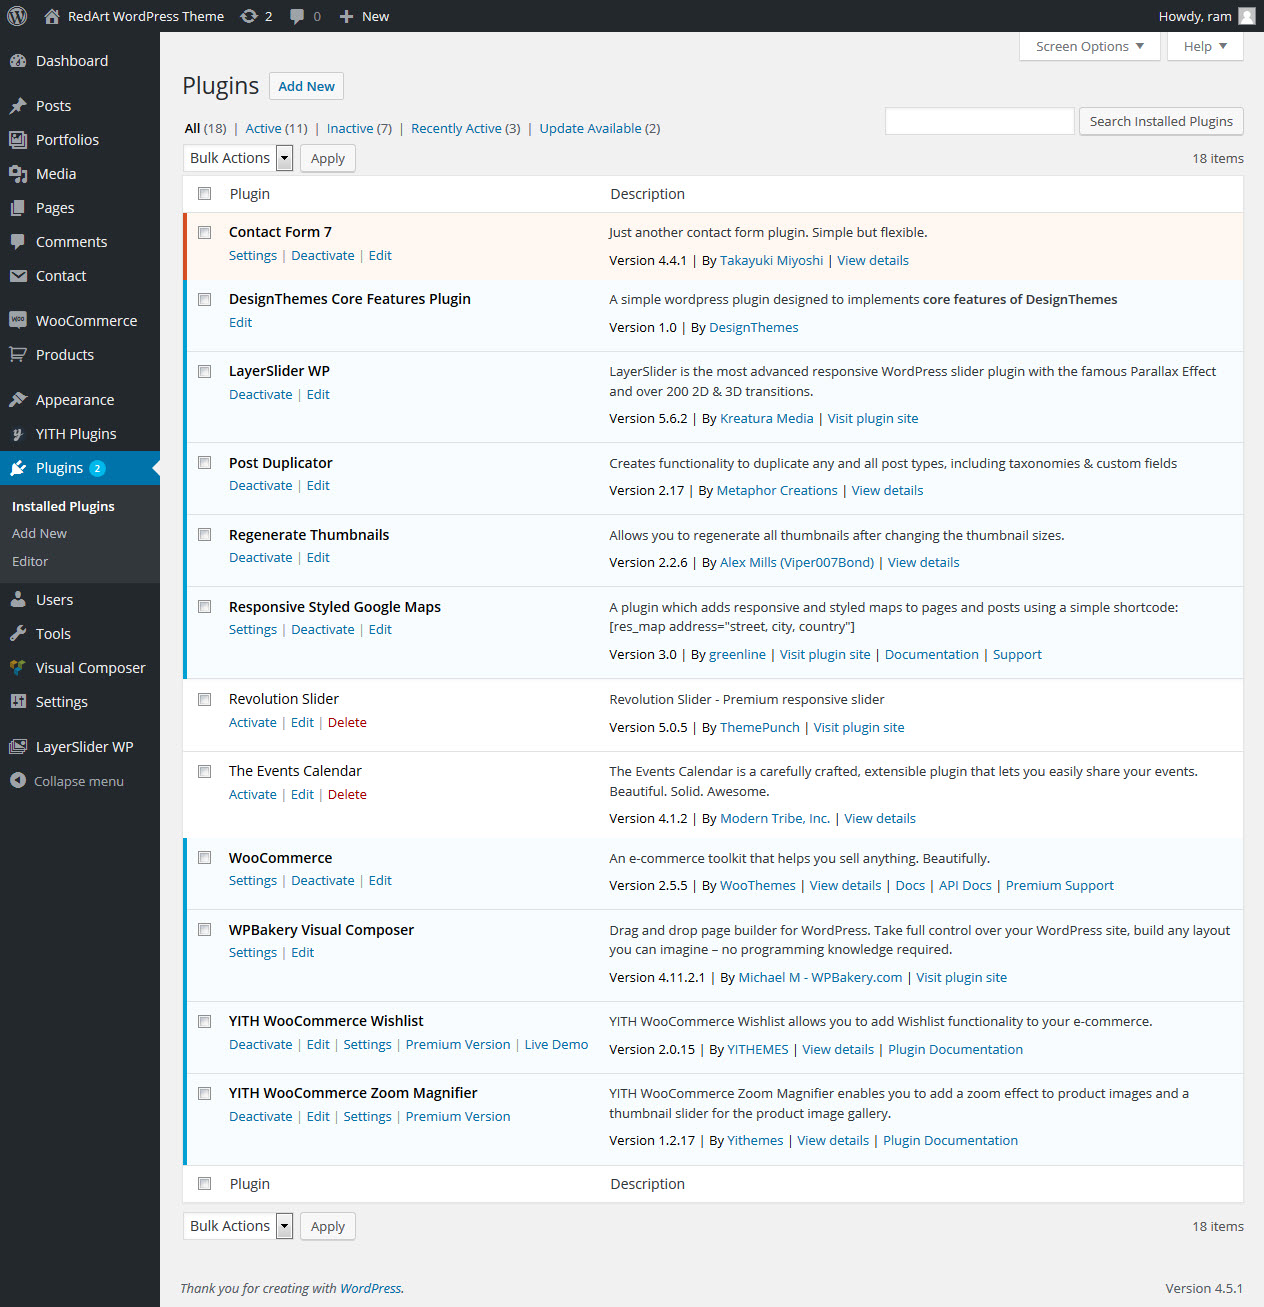
Task: Click the plus icon beside New
Action: click(x=346, y=16)
